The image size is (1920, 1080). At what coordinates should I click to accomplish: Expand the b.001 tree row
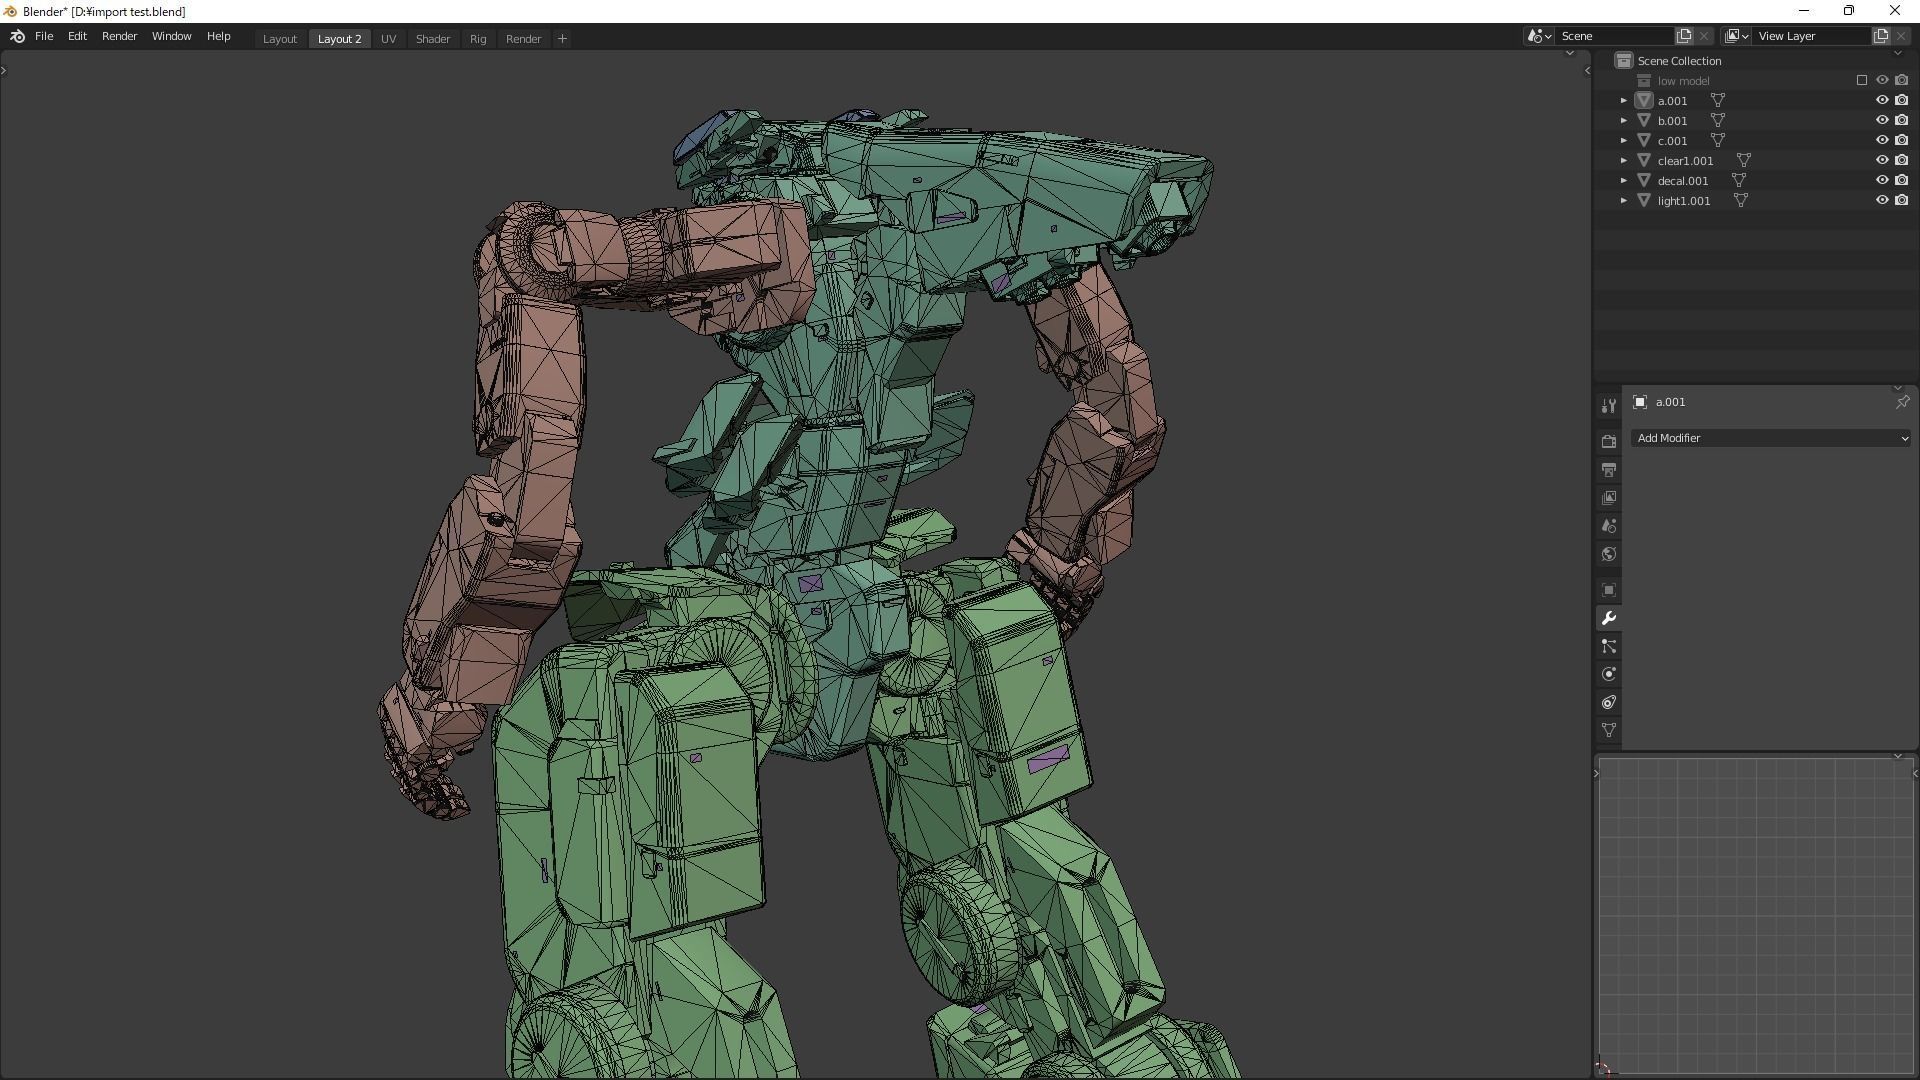[x=1624, y=120]
